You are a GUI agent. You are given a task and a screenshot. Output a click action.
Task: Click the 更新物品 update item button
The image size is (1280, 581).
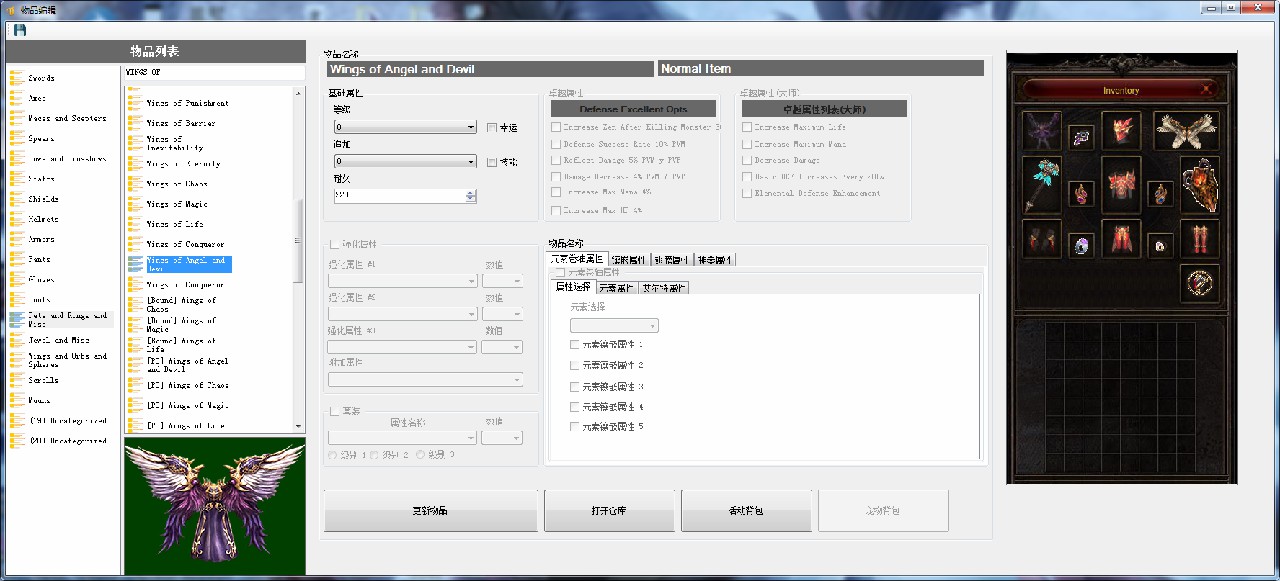click(x=431, y=511)
